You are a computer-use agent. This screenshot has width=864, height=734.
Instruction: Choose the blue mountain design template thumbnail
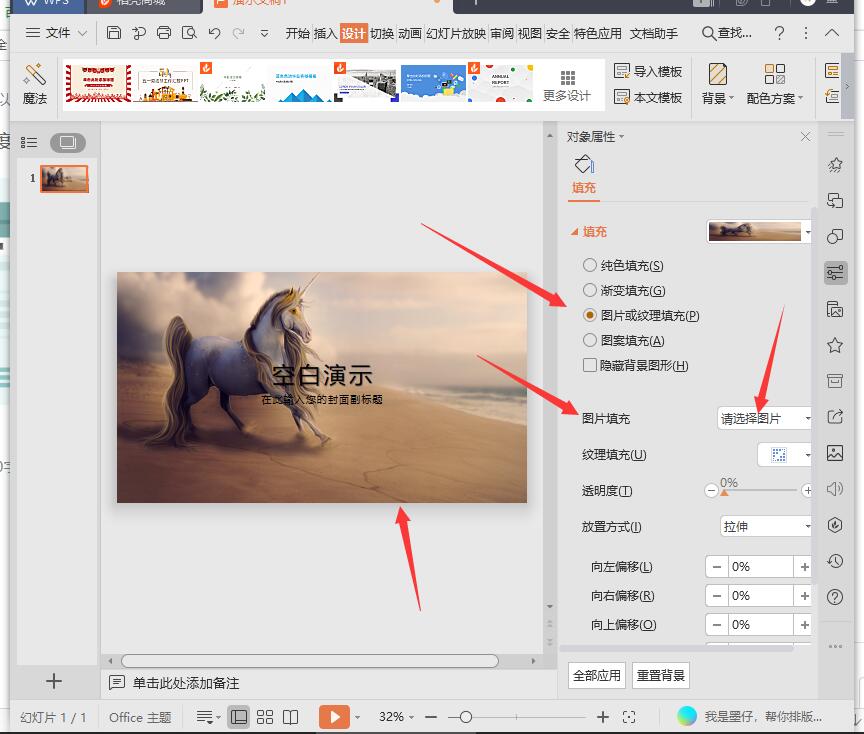[300, 84]
